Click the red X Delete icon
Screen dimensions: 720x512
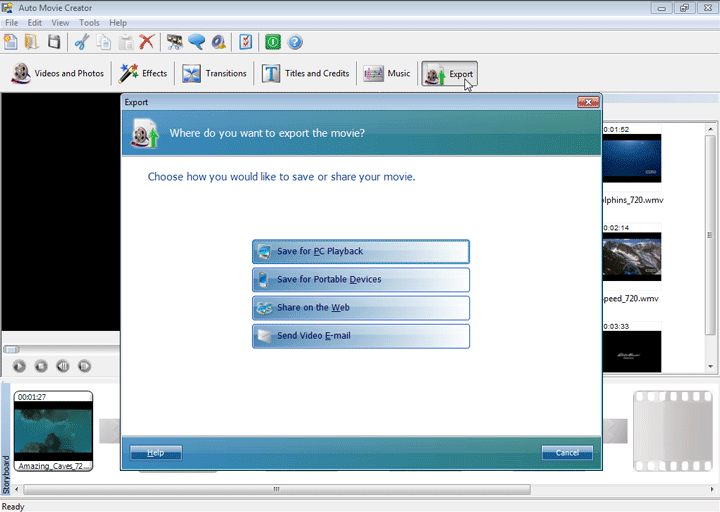pos(147,42)
